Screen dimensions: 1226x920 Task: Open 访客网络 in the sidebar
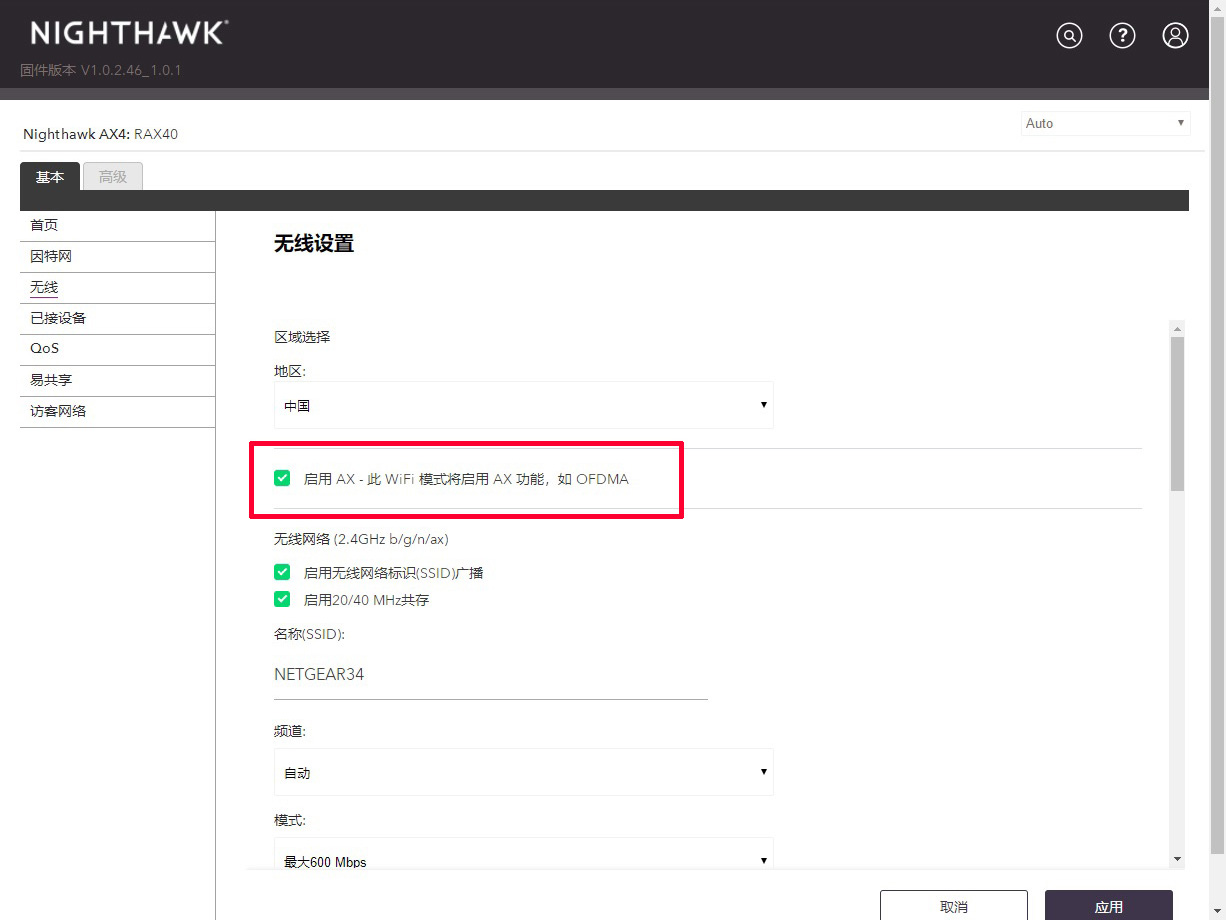[x=117, y=412]
